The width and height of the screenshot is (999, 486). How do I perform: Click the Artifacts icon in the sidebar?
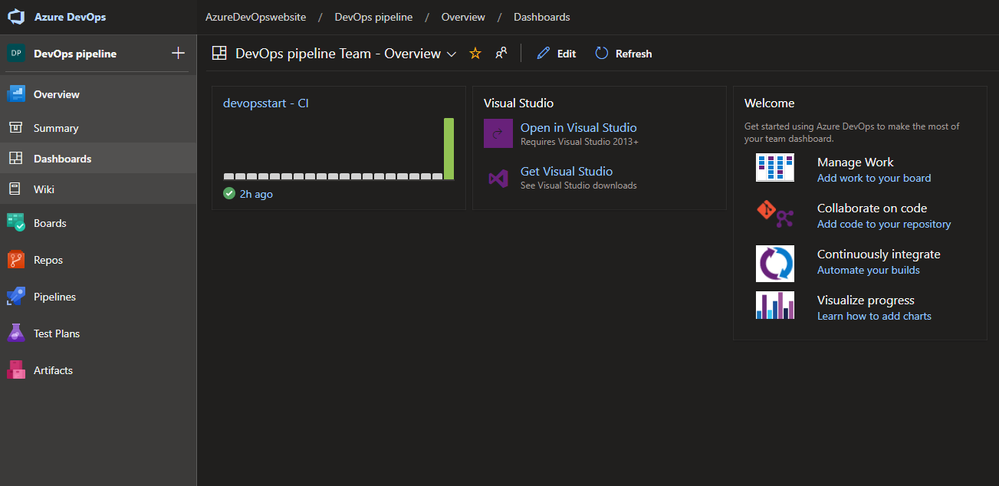point(16,370)
